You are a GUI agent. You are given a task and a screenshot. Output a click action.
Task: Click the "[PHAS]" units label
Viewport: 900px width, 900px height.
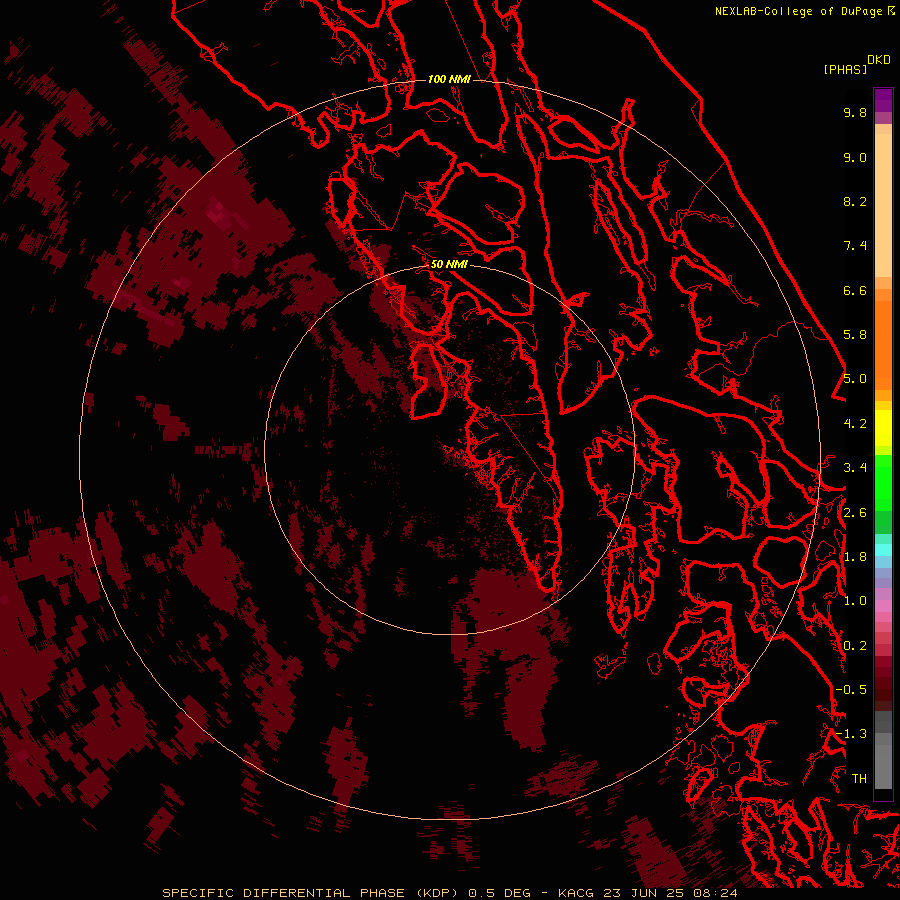(x=845, y=69)
